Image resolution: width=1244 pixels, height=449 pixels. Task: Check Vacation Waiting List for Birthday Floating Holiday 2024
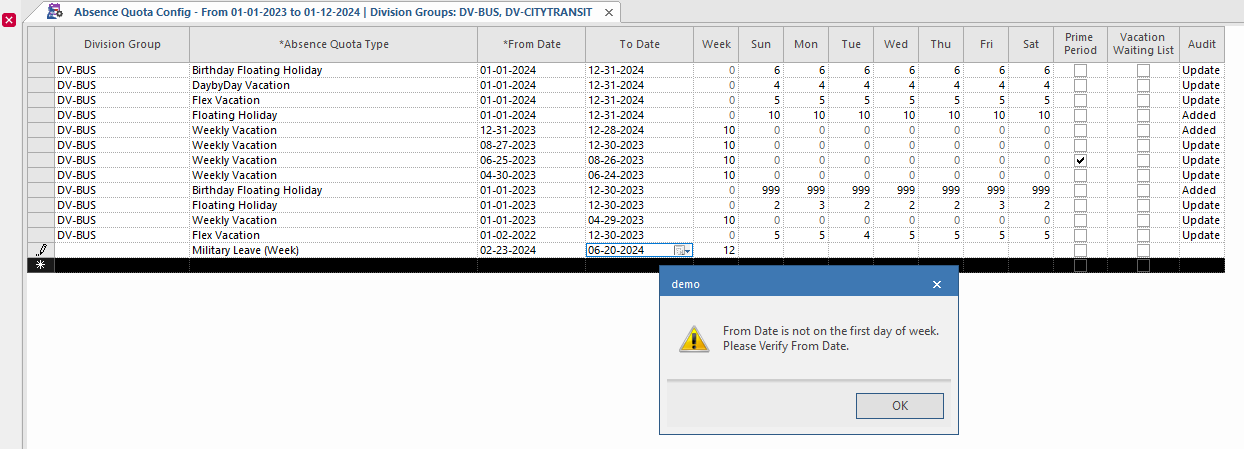1143,70
